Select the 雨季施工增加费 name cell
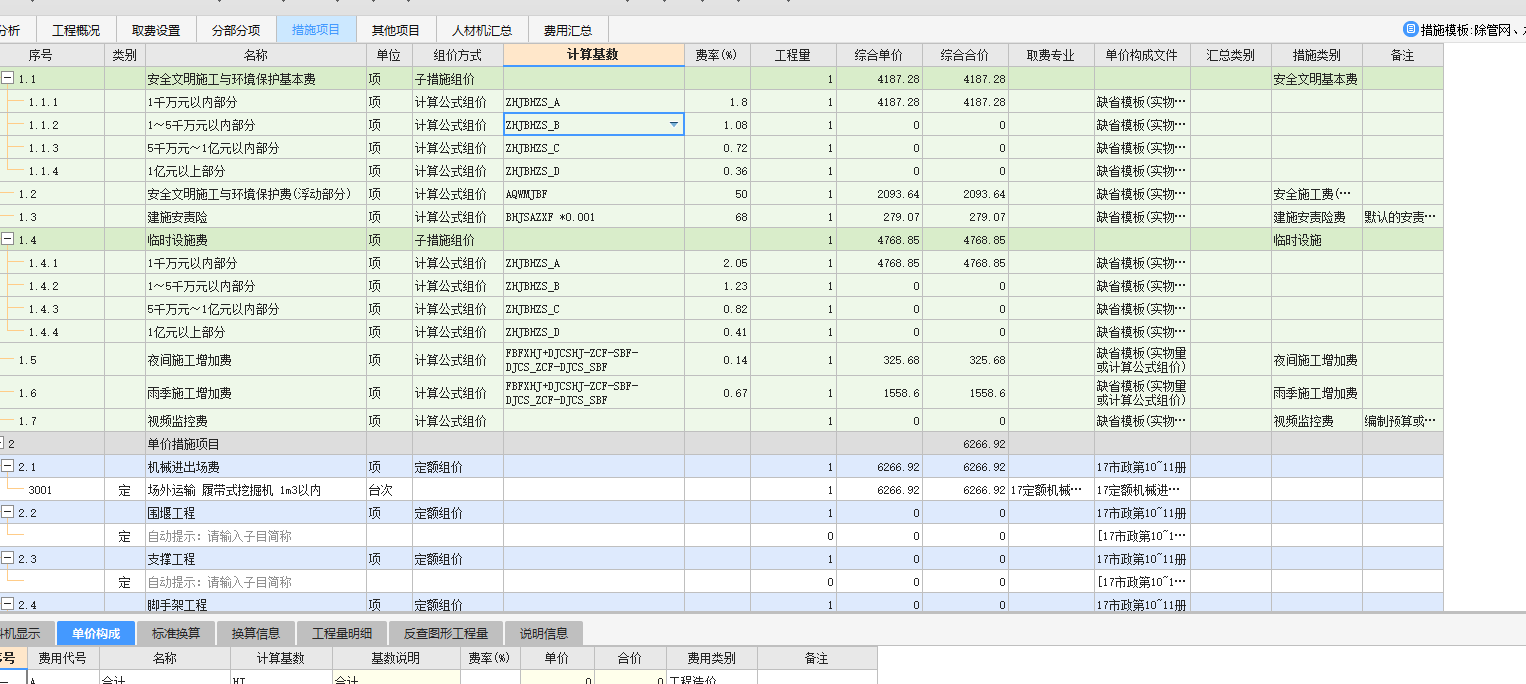 click(x=256, y=393)
